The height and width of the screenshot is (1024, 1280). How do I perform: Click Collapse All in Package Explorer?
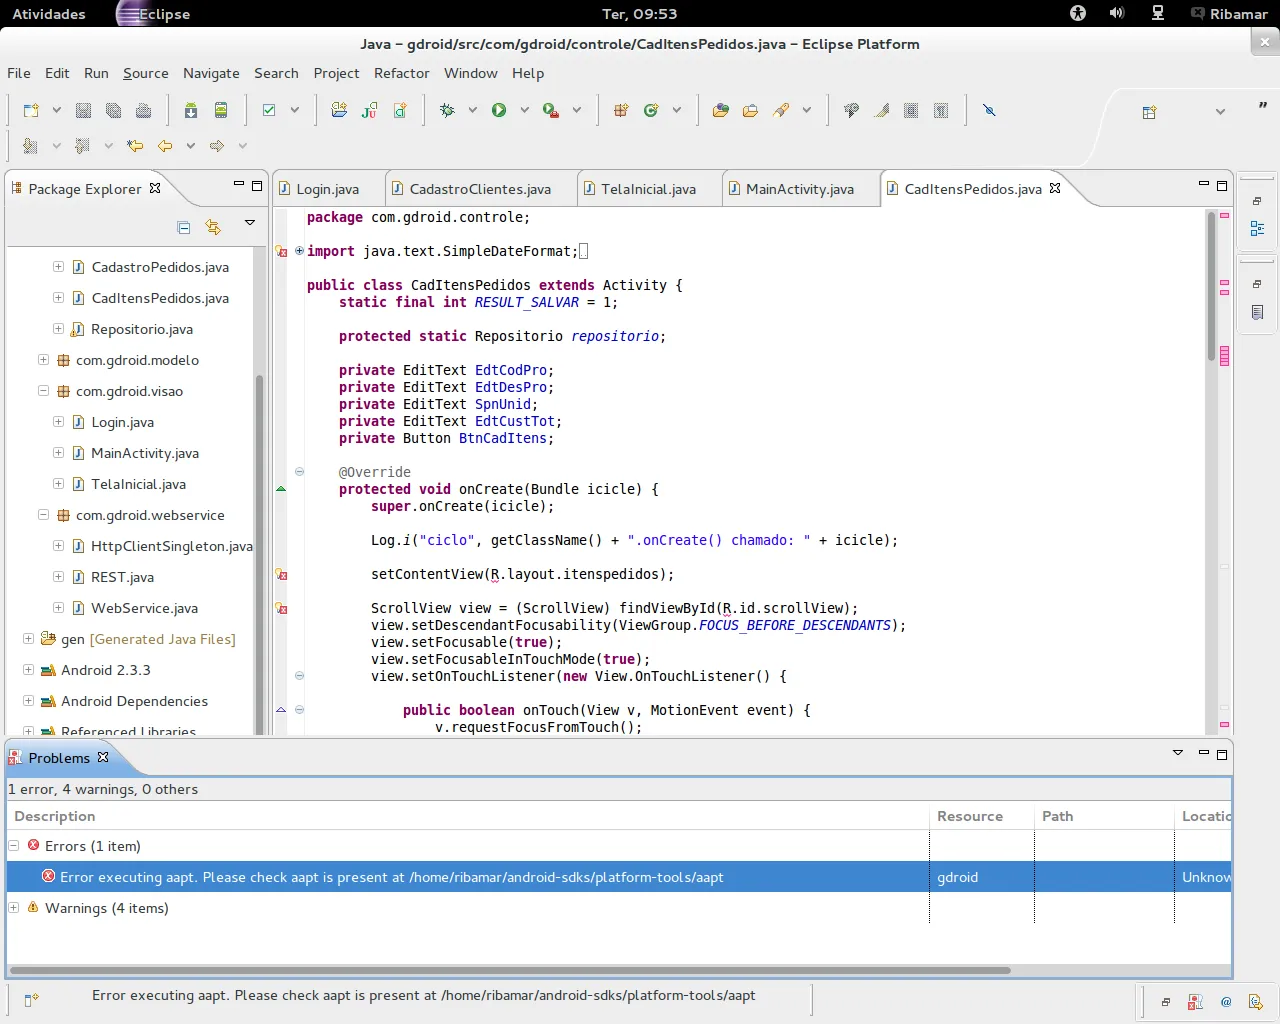[x=184, y=227]
